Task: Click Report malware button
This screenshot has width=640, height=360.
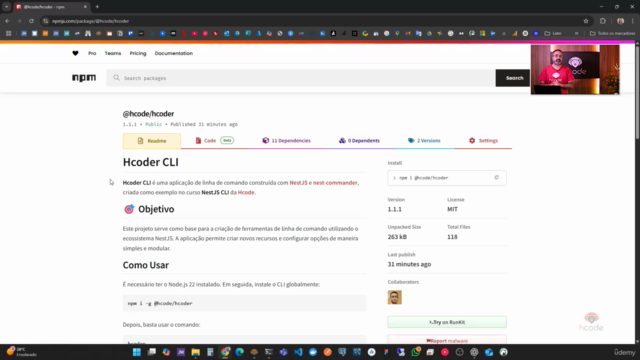Action: [x=447, y=340]
